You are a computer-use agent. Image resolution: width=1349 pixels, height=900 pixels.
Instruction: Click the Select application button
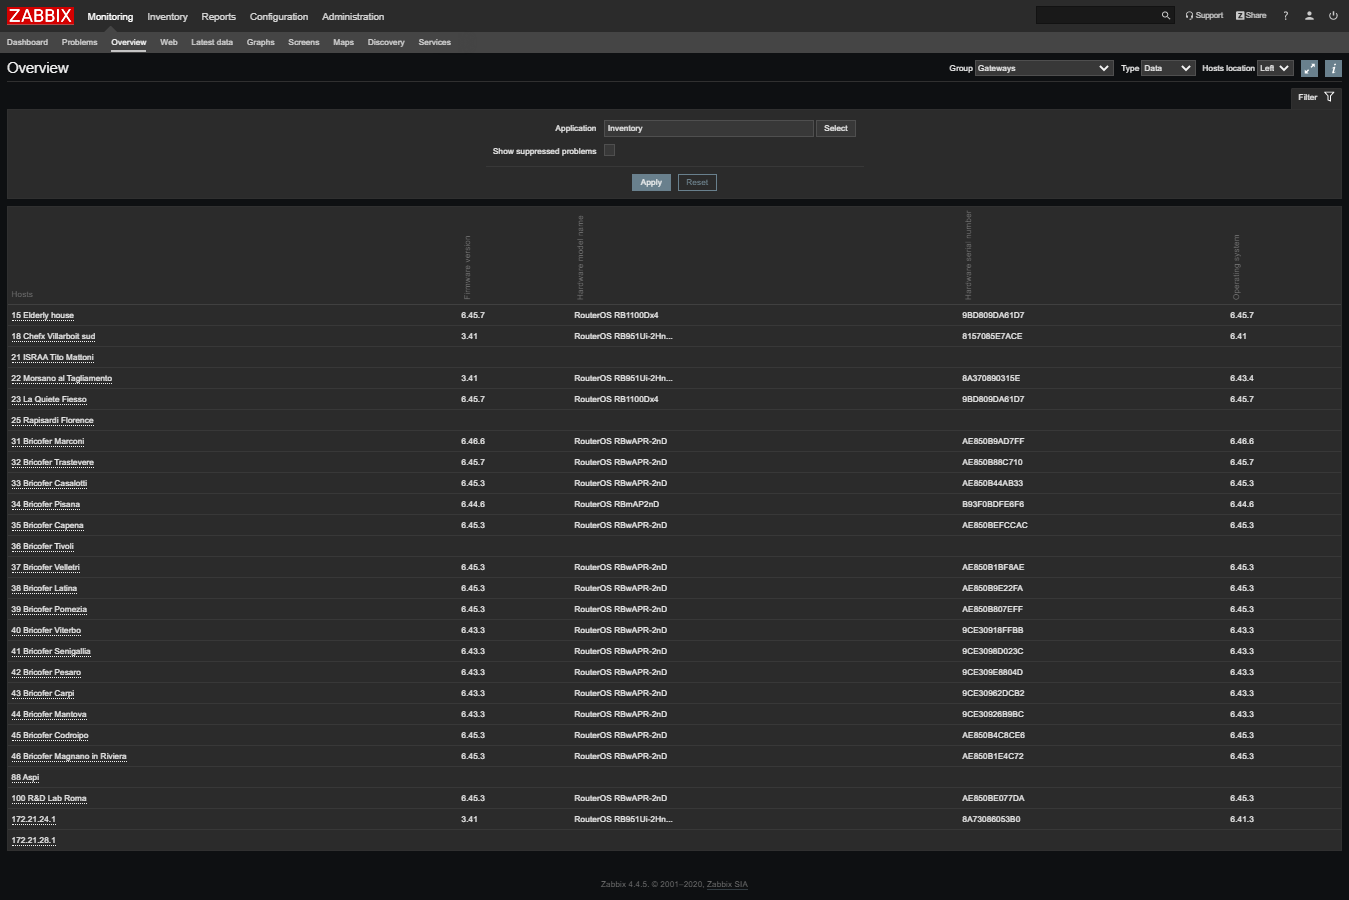click(836, 128)
